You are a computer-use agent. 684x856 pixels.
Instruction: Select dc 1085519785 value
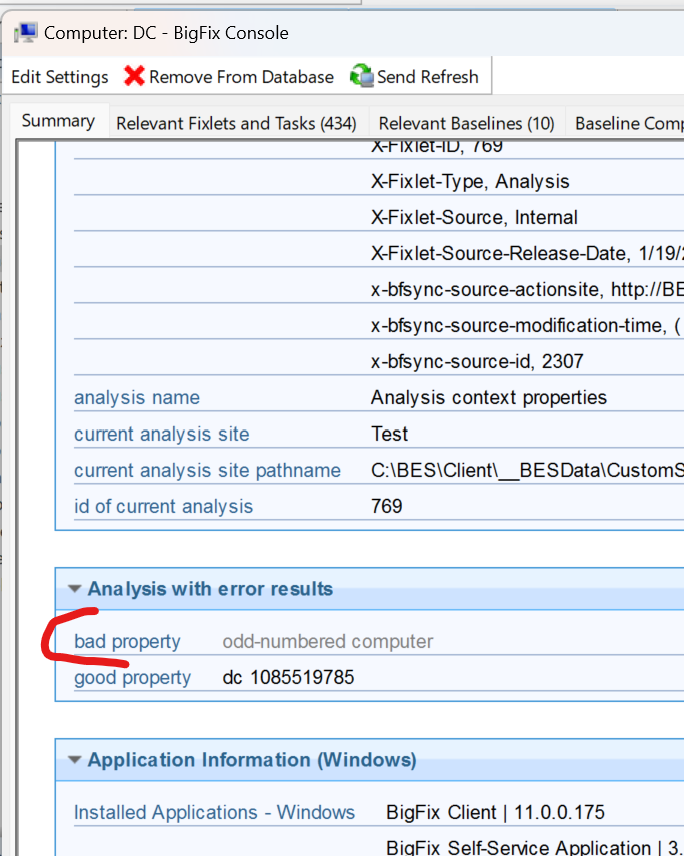pyautogui.click(x=288, y=677)
